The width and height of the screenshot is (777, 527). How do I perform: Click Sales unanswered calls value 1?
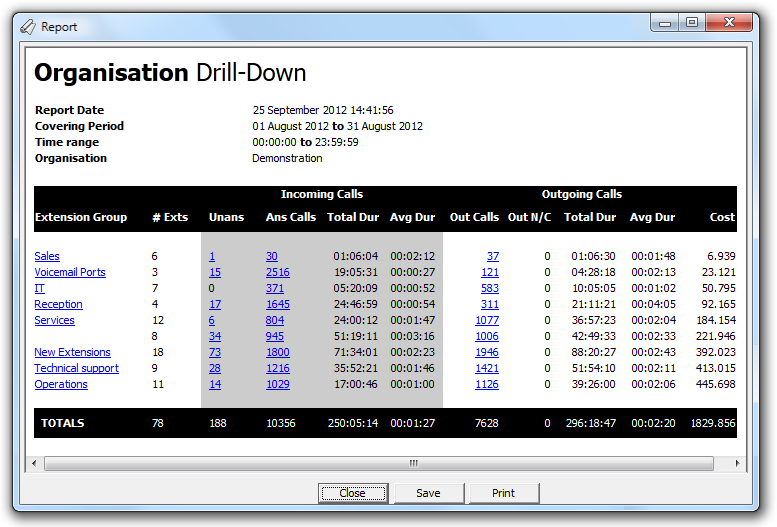[x=212, y=256]
